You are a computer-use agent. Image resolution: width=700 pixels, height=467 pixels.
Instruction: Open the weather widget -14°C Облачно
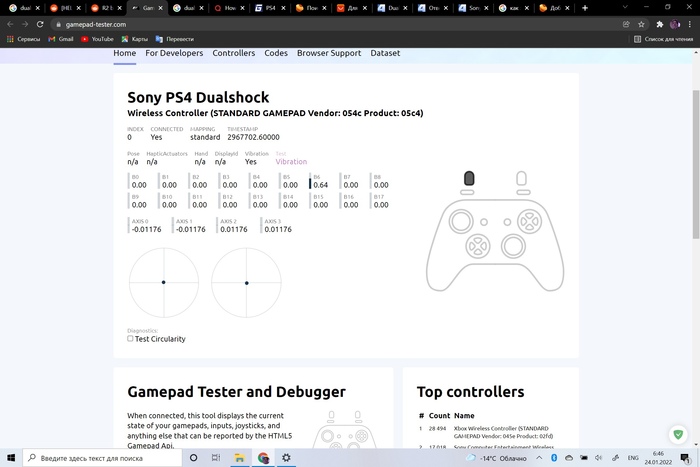click(496, 458)
